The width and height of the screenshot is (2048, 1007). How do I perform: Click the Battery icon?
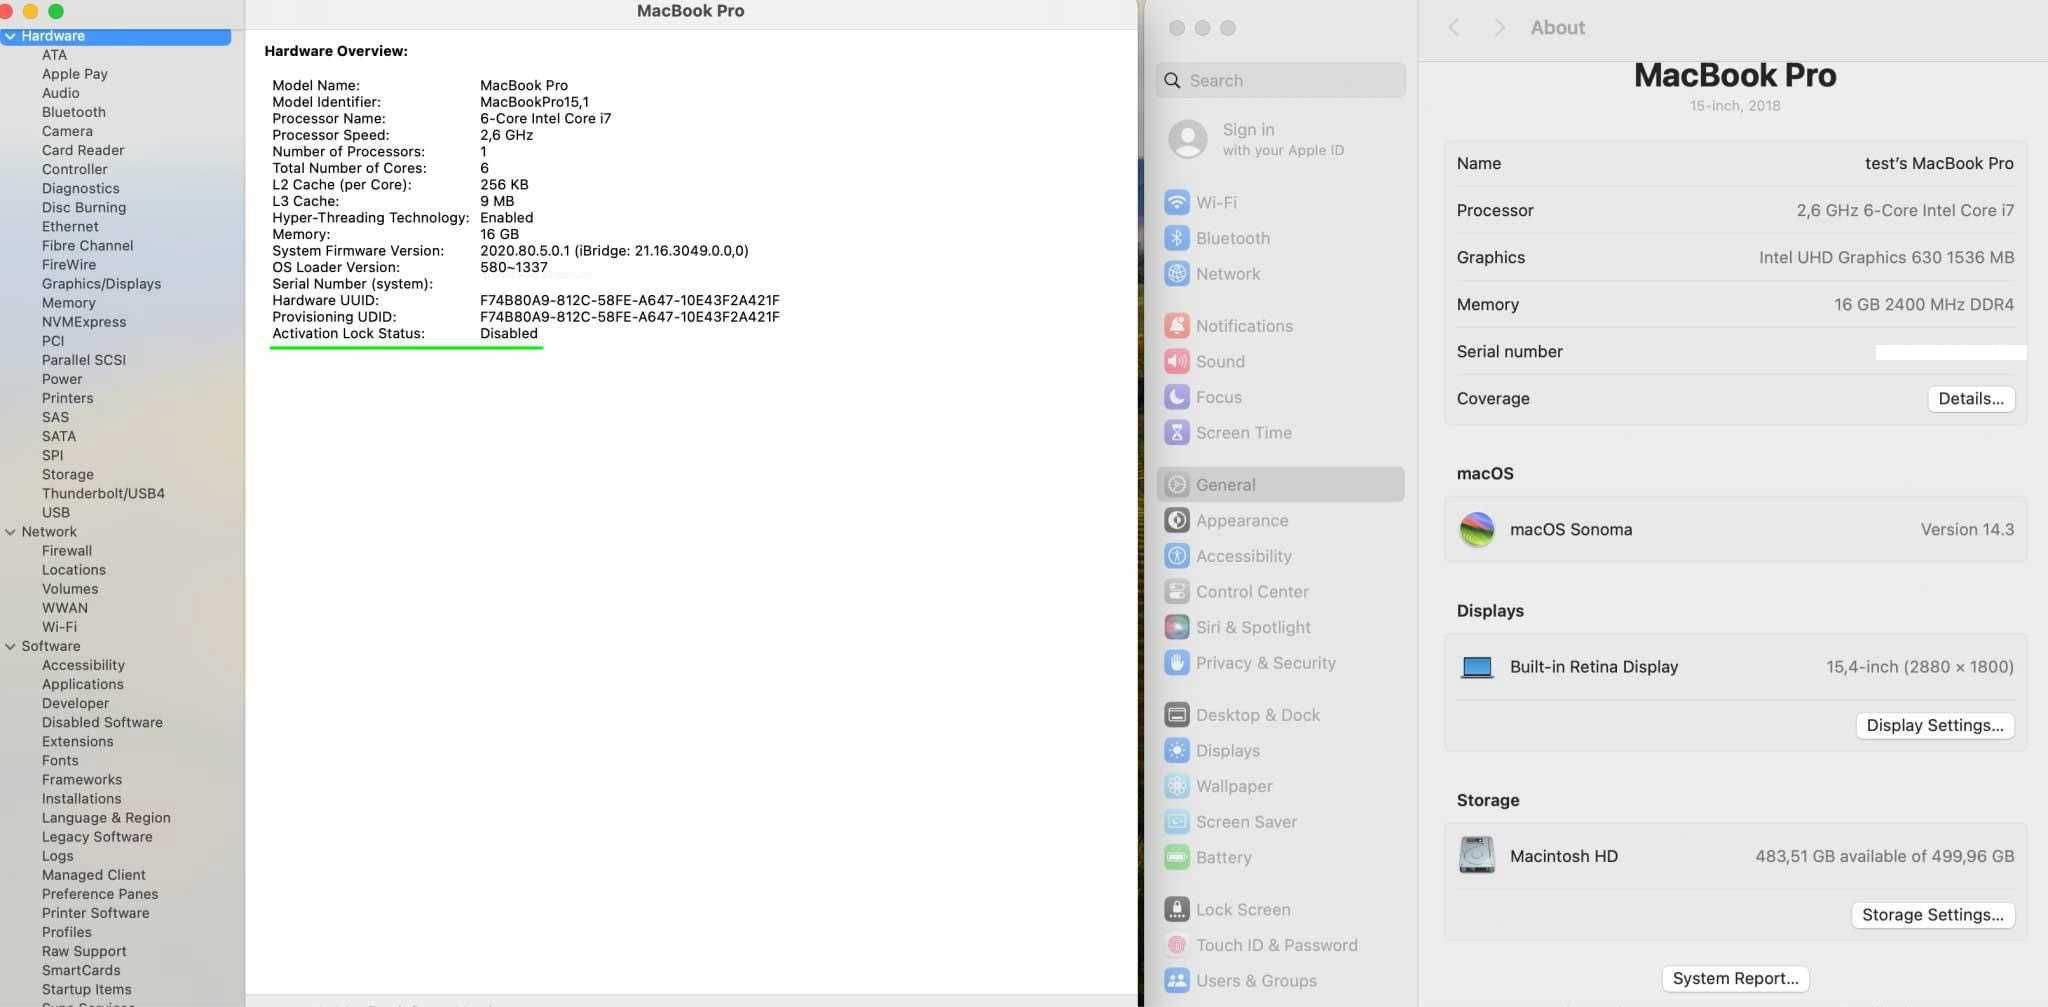click(x=1177, y=858)
